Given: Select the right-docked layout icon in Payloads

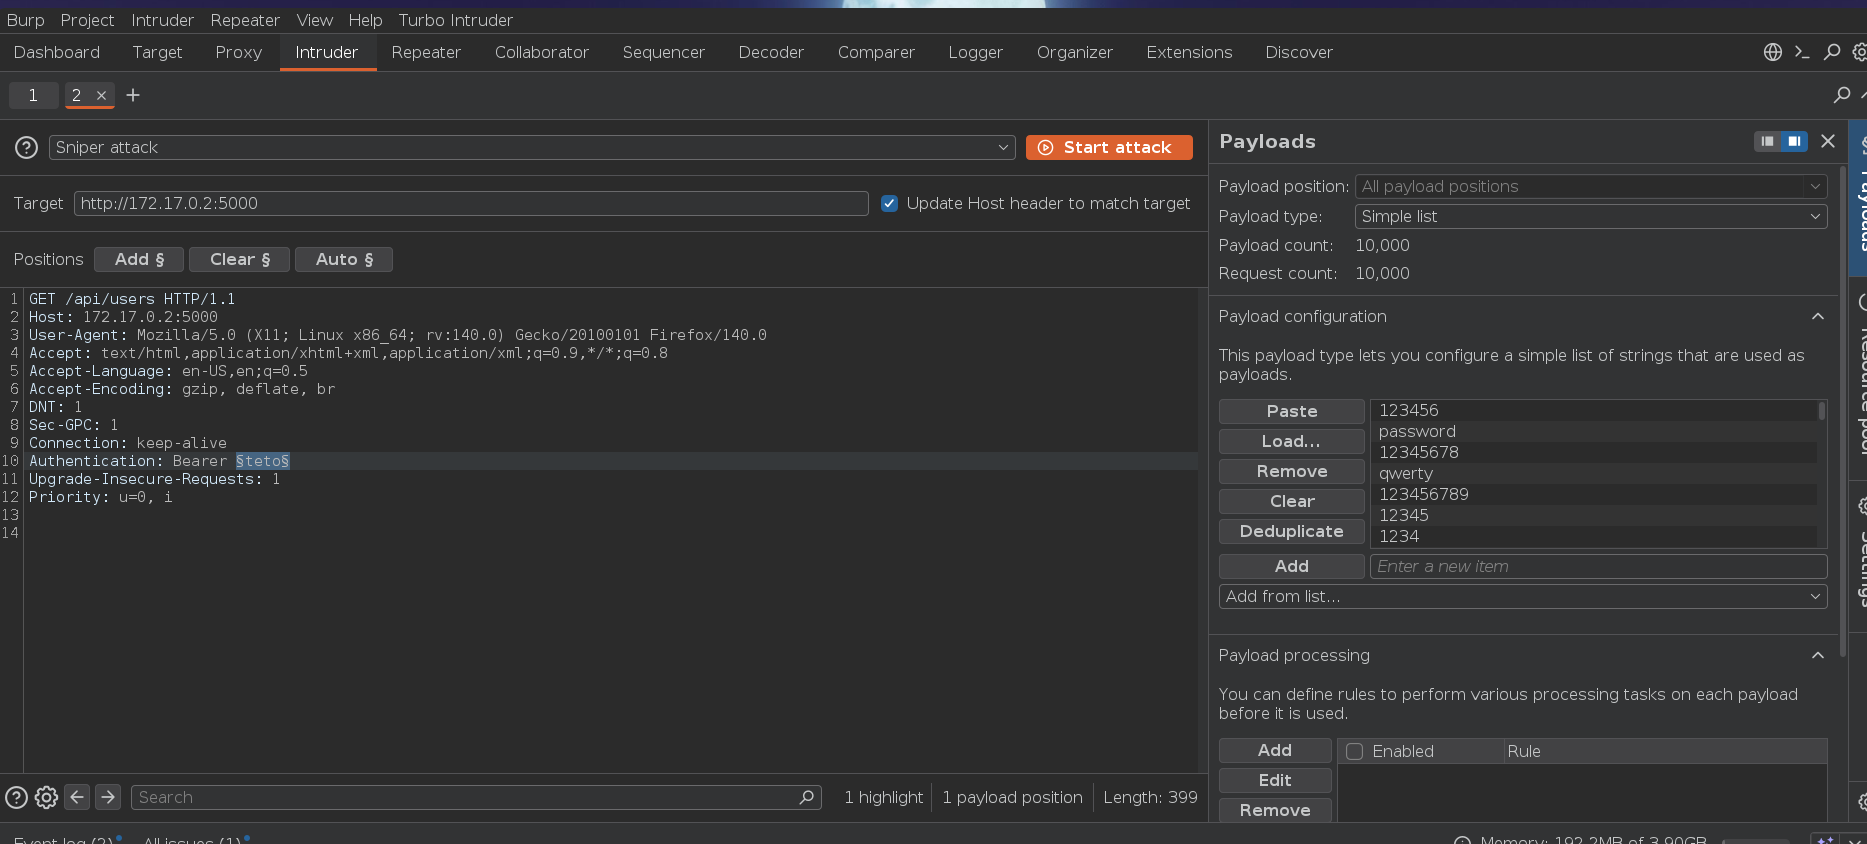Looking at the screenshot, I should coord(1795,141).
